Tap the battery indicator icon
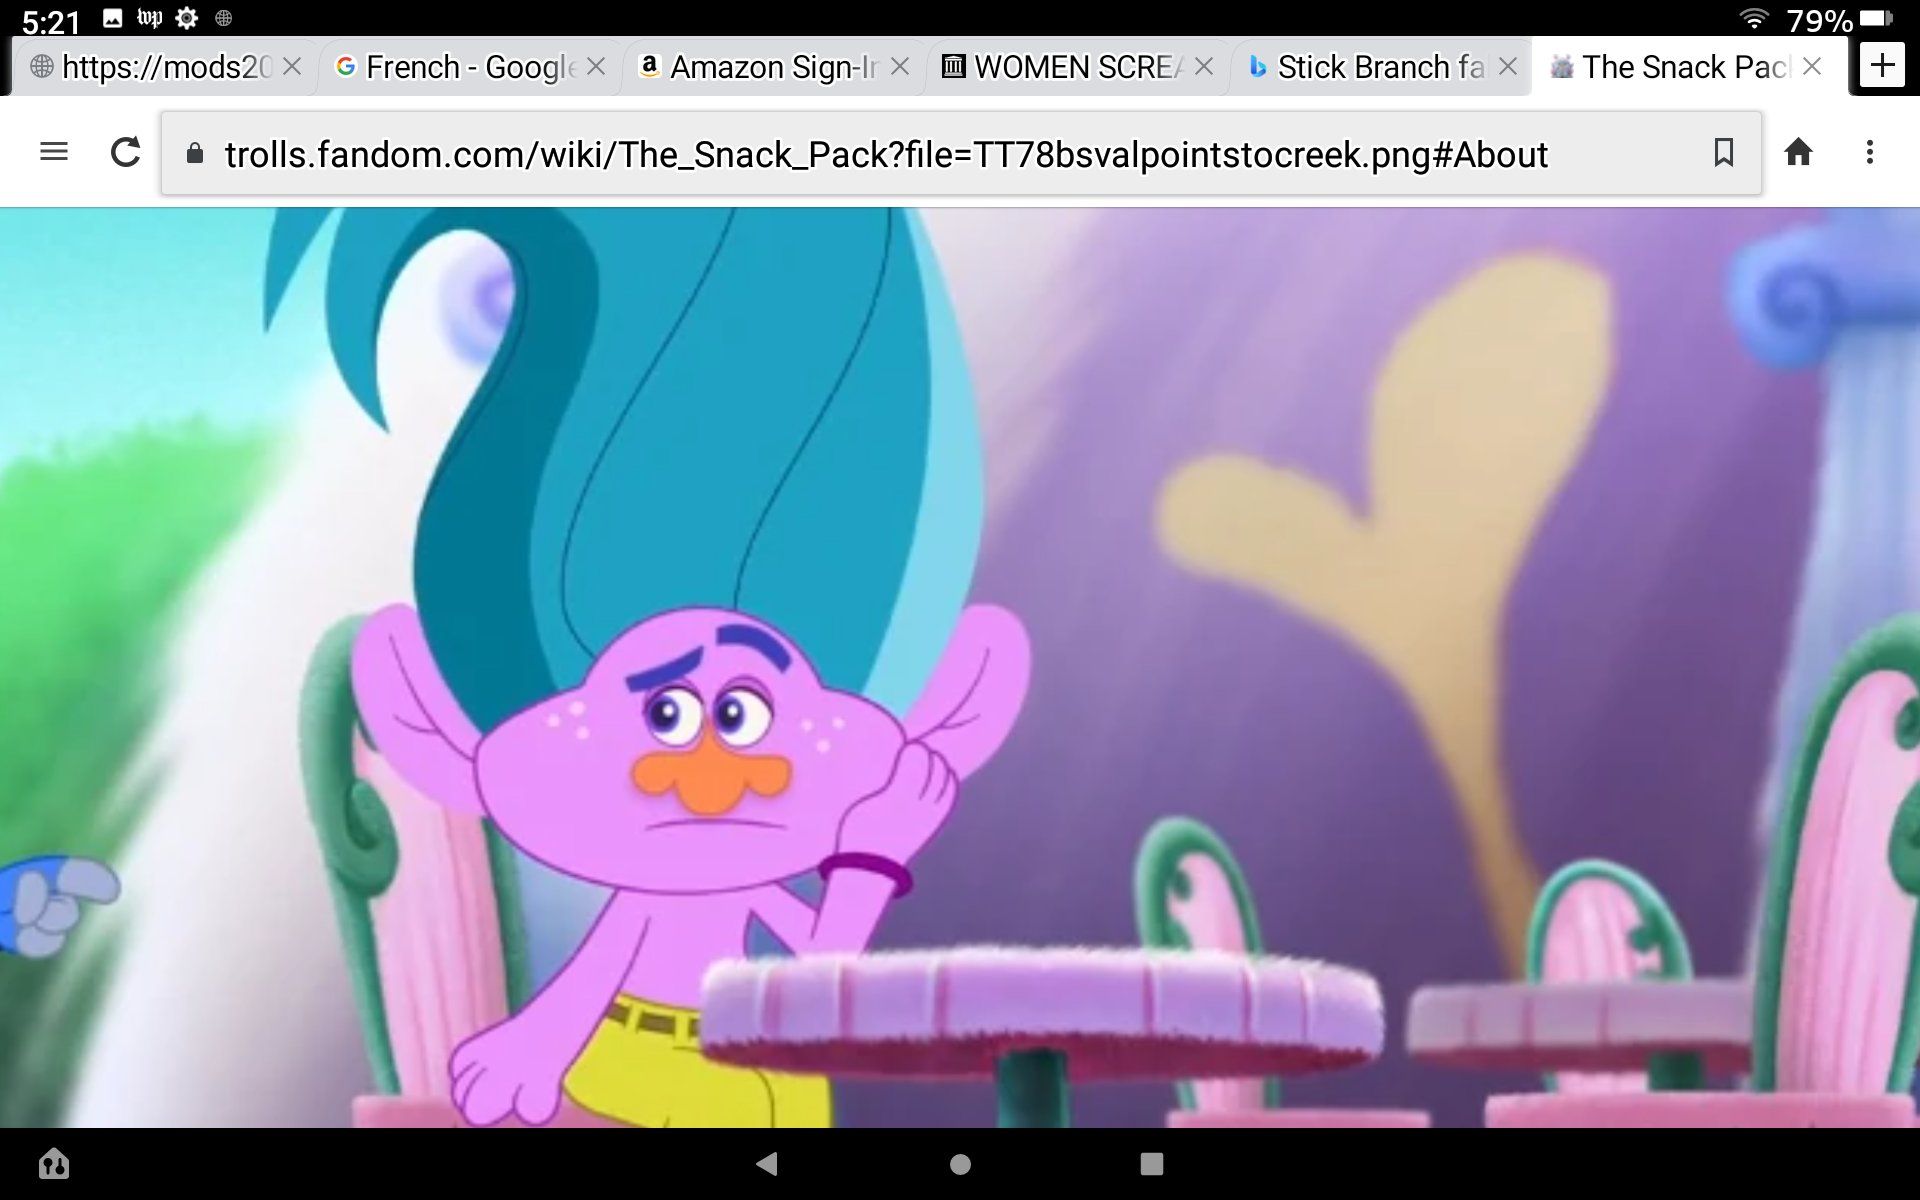Viewport: 1920px width, 1200px height. pyautogui.click(x=1877, y=18)
